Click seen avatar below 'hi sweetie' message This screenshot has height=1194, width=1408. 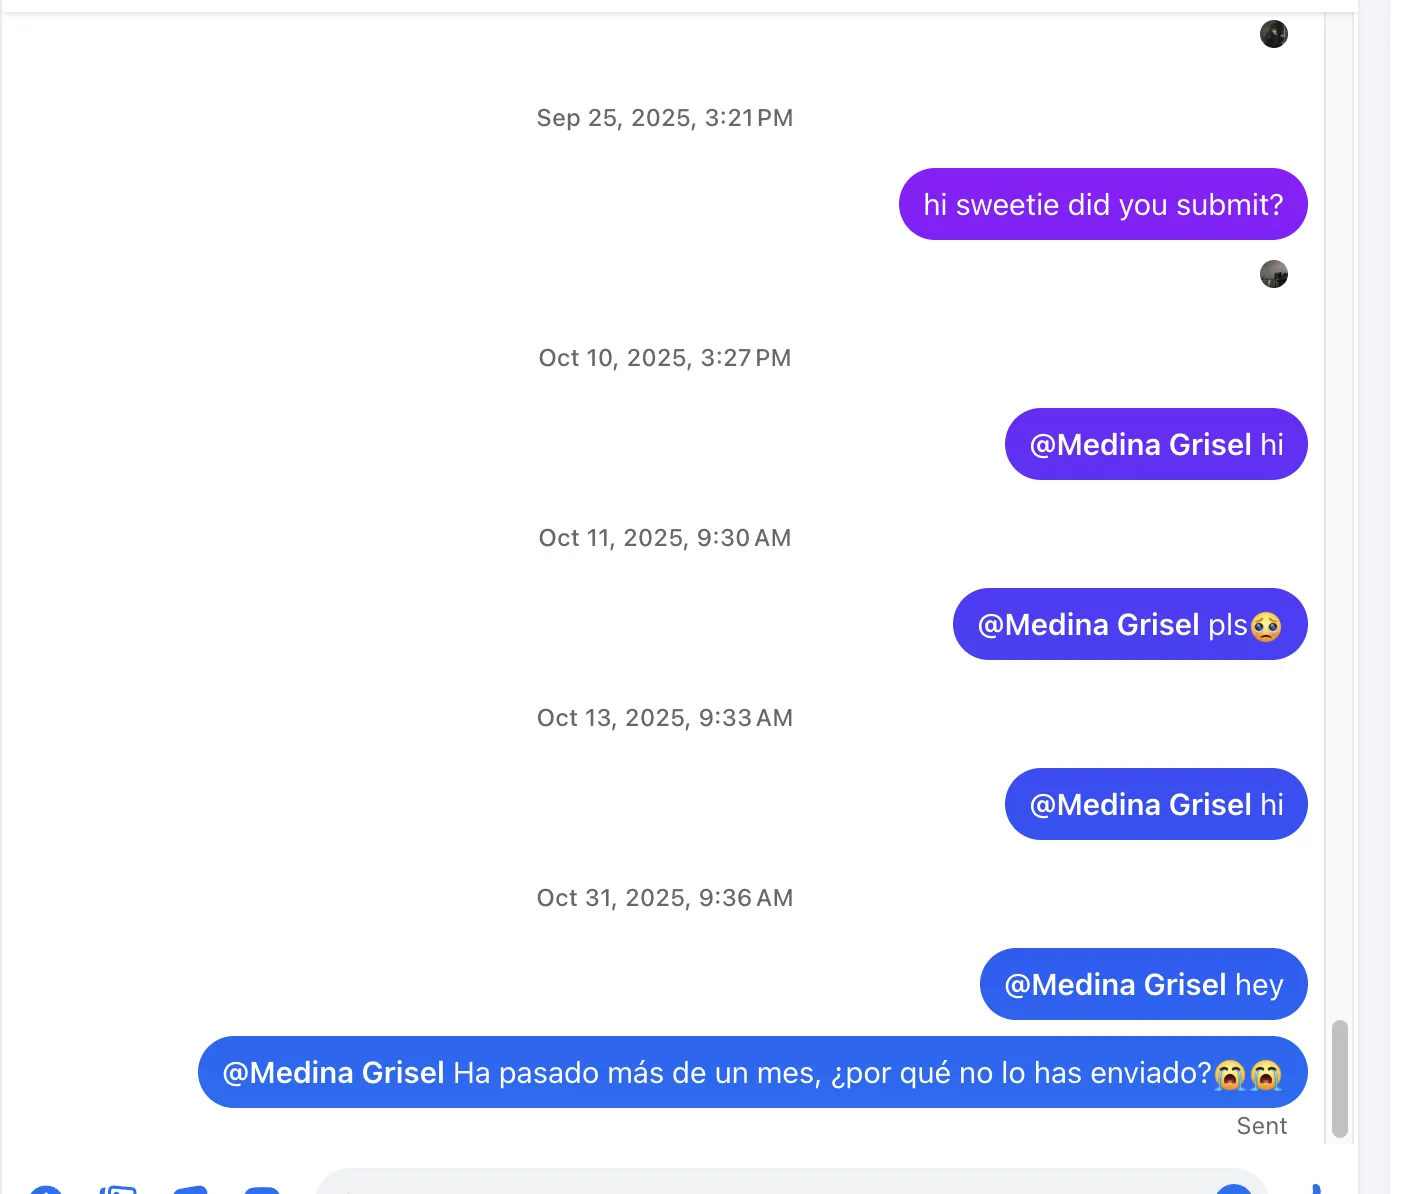coord(1273,274)
